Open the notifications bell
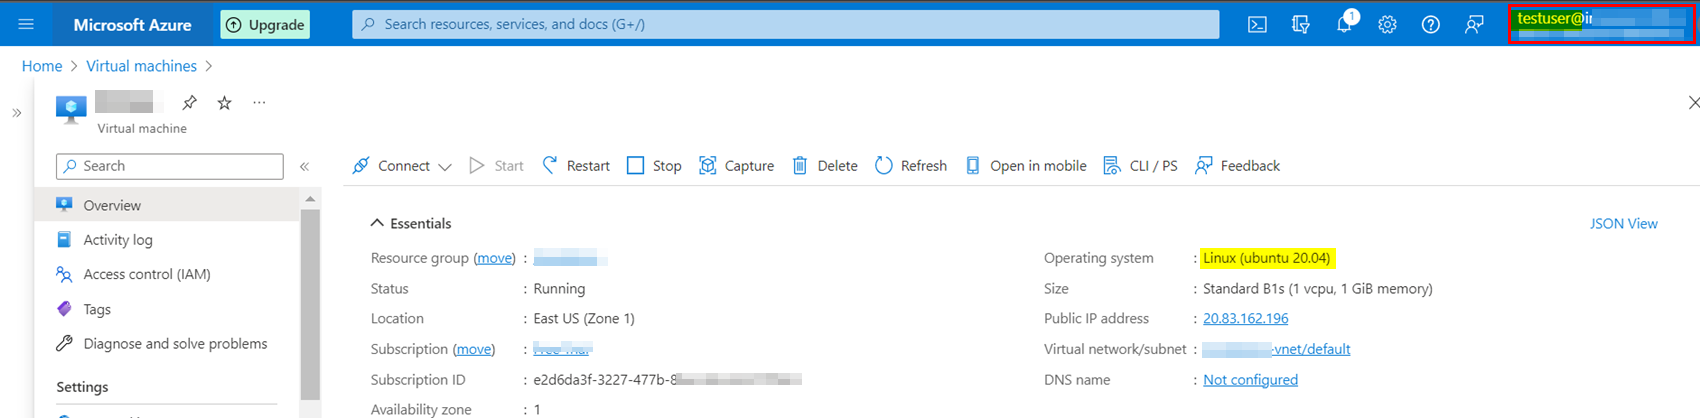 [x=1344, y=24]
